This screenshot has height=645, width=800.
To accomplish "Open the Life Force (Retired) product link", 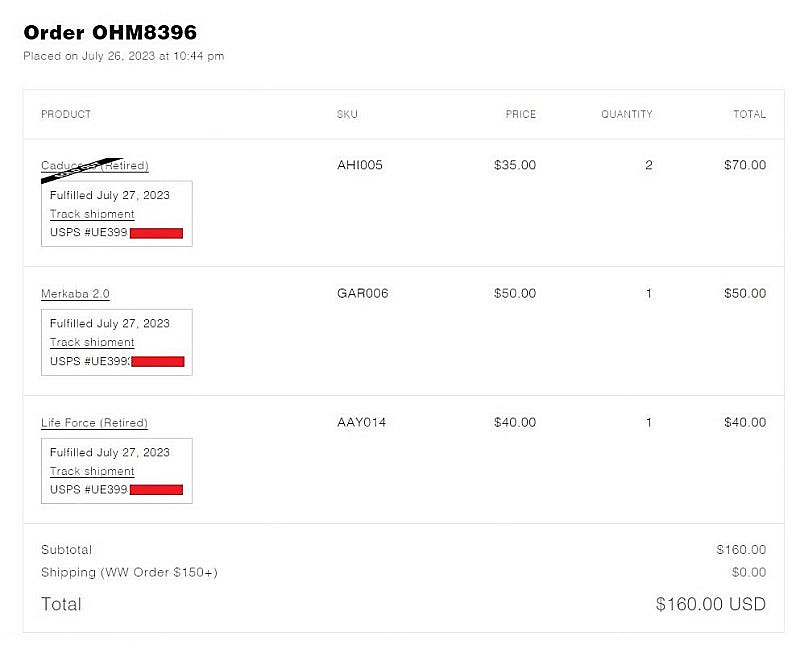I will (x=94, y=423).
